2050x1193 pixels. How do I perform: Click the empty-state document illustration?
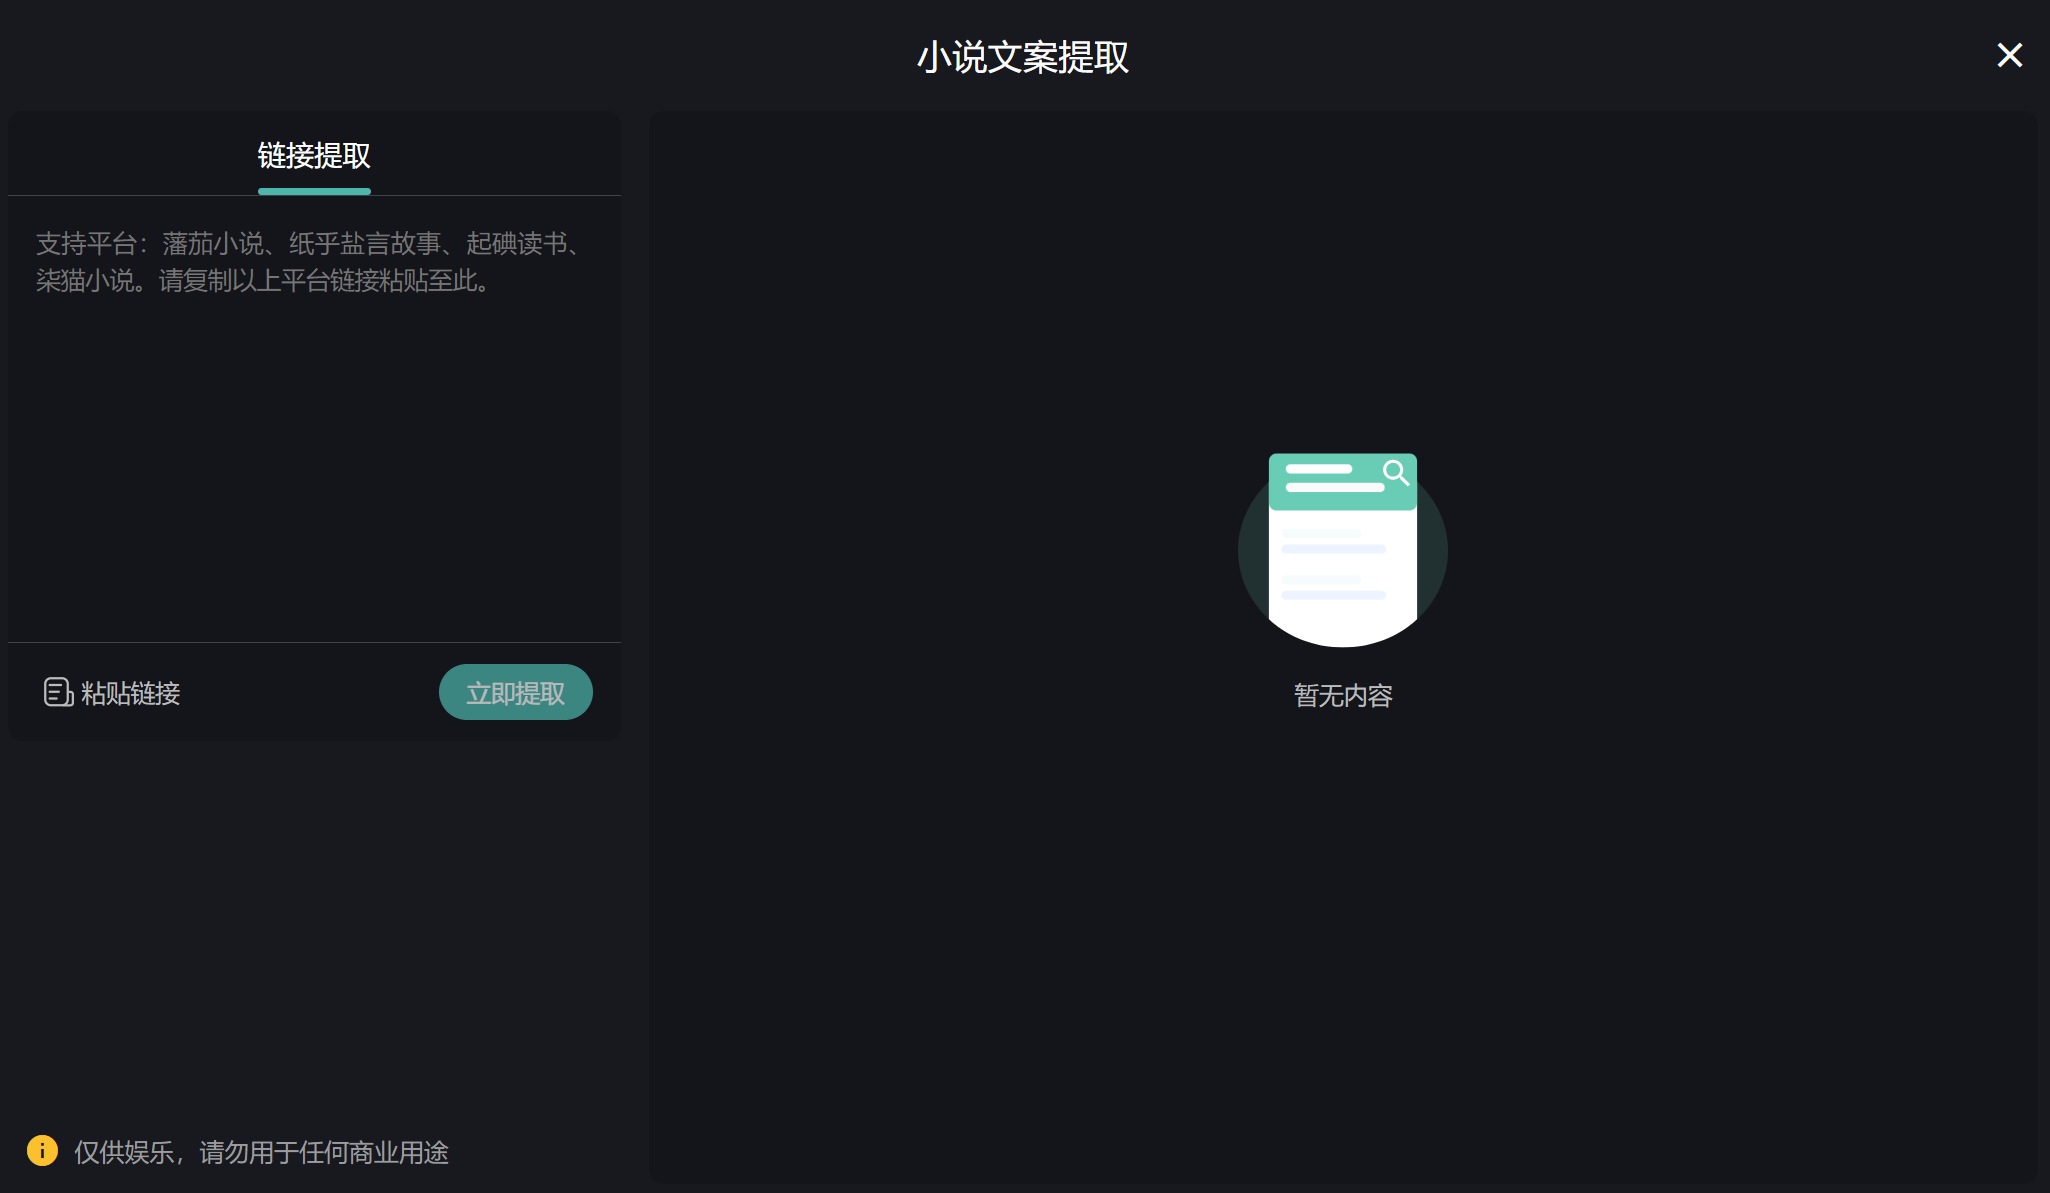(1342, 550)
